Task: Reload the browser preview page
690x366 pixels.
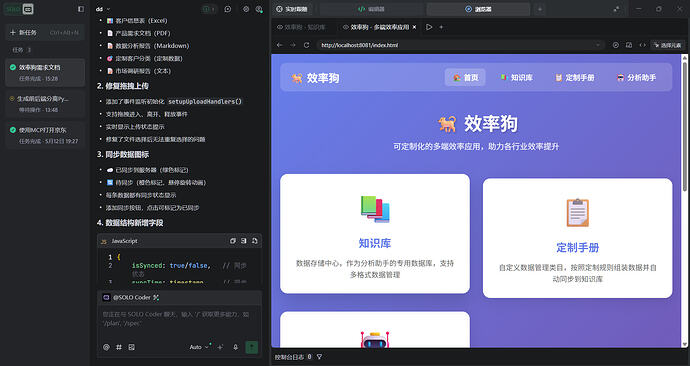Action: (x=307, y=45)
